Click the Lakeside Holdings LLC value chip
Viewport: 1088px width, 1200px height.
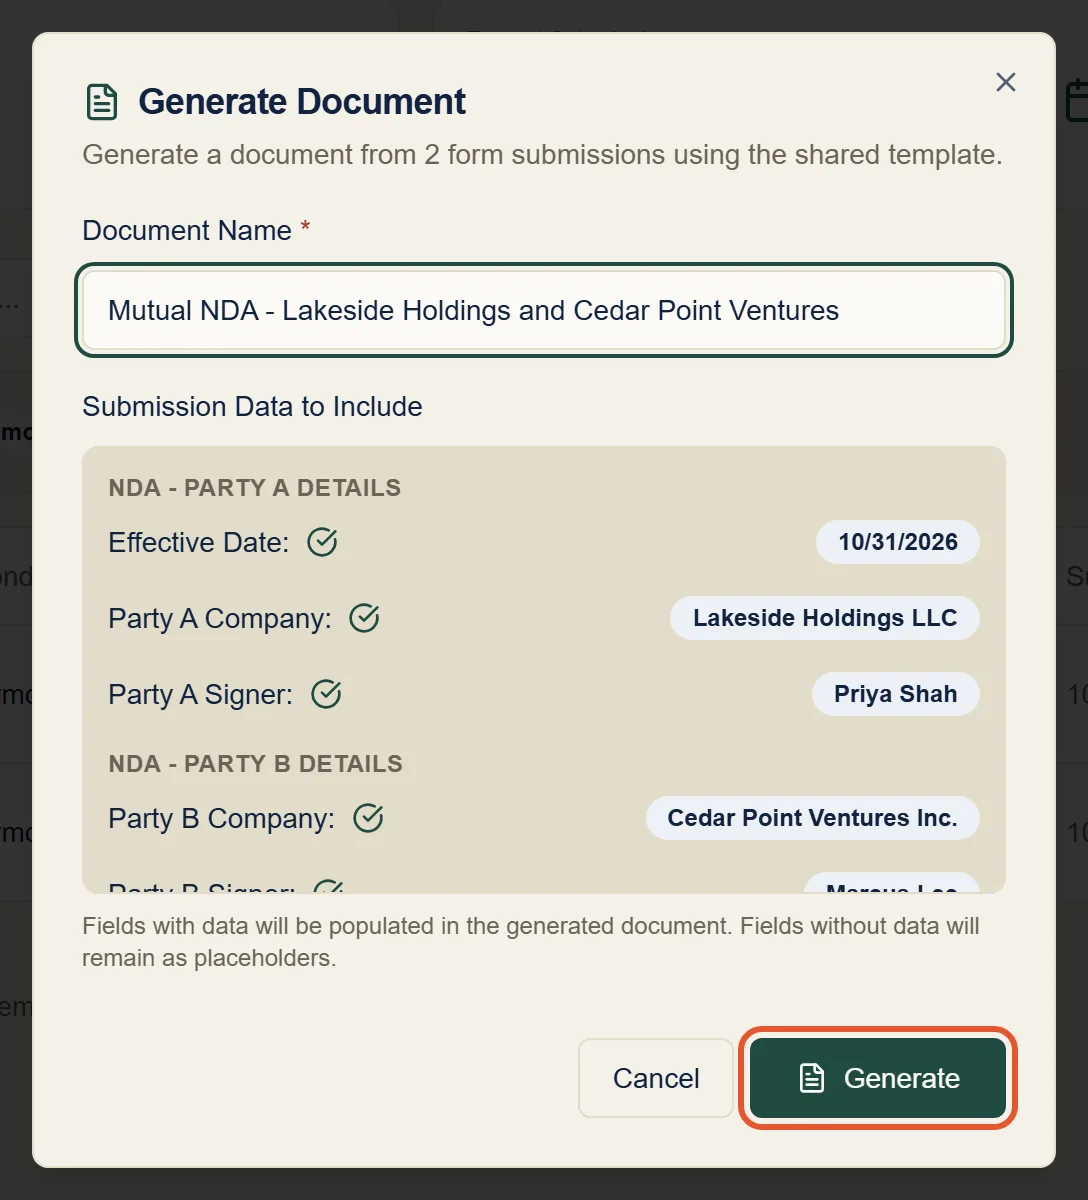coord(825,618)
